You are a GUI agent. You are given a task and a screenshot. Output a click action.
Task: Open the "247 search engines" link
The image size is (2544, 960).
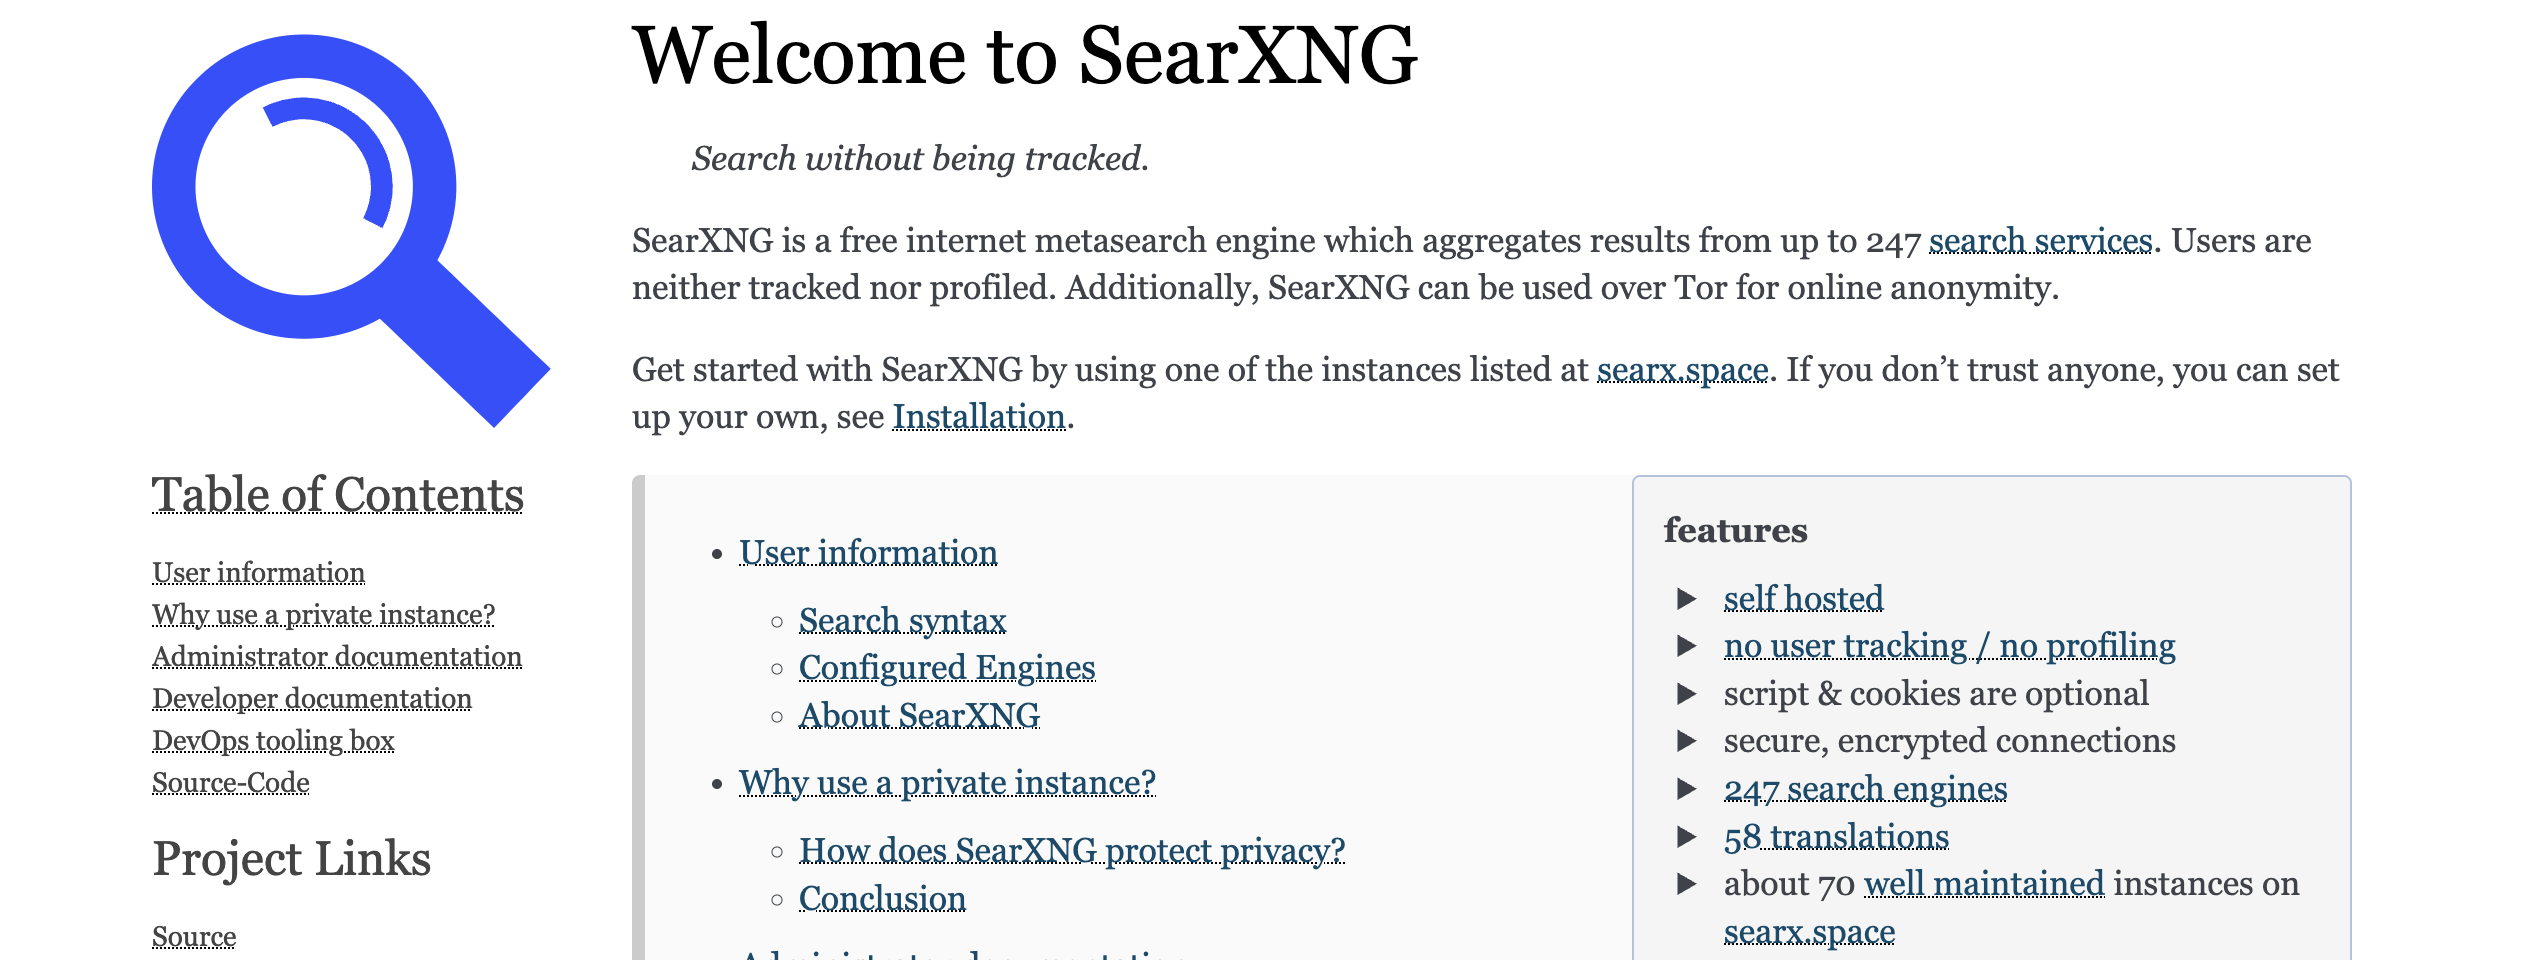click(1865, 790)
